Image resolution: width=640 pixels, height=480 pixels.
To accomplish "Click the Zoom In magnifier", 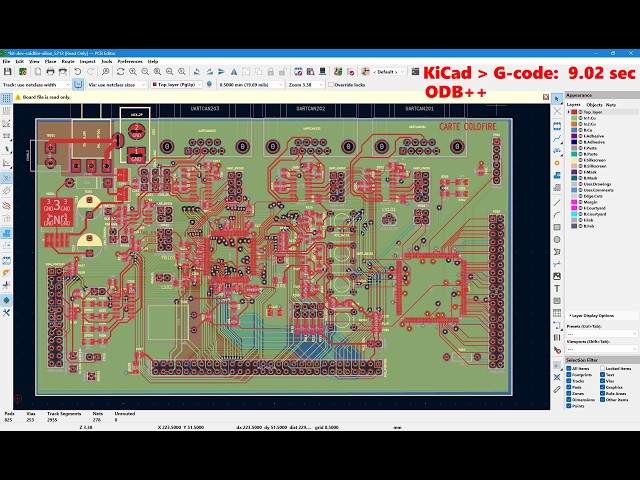I will coord(133,72).
